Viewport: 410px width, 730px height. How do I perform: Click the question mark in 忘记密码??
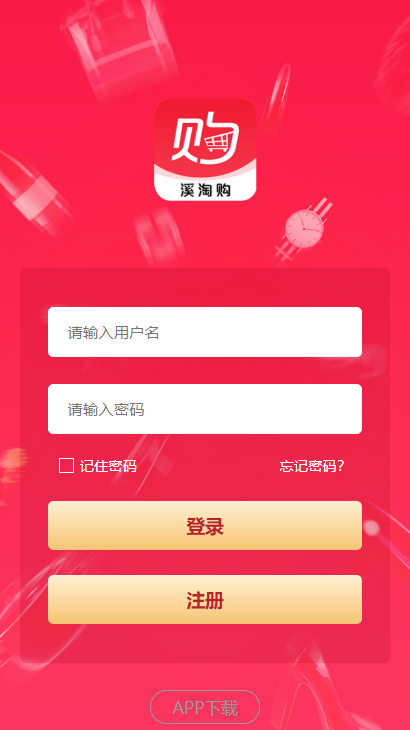(341, 466)
